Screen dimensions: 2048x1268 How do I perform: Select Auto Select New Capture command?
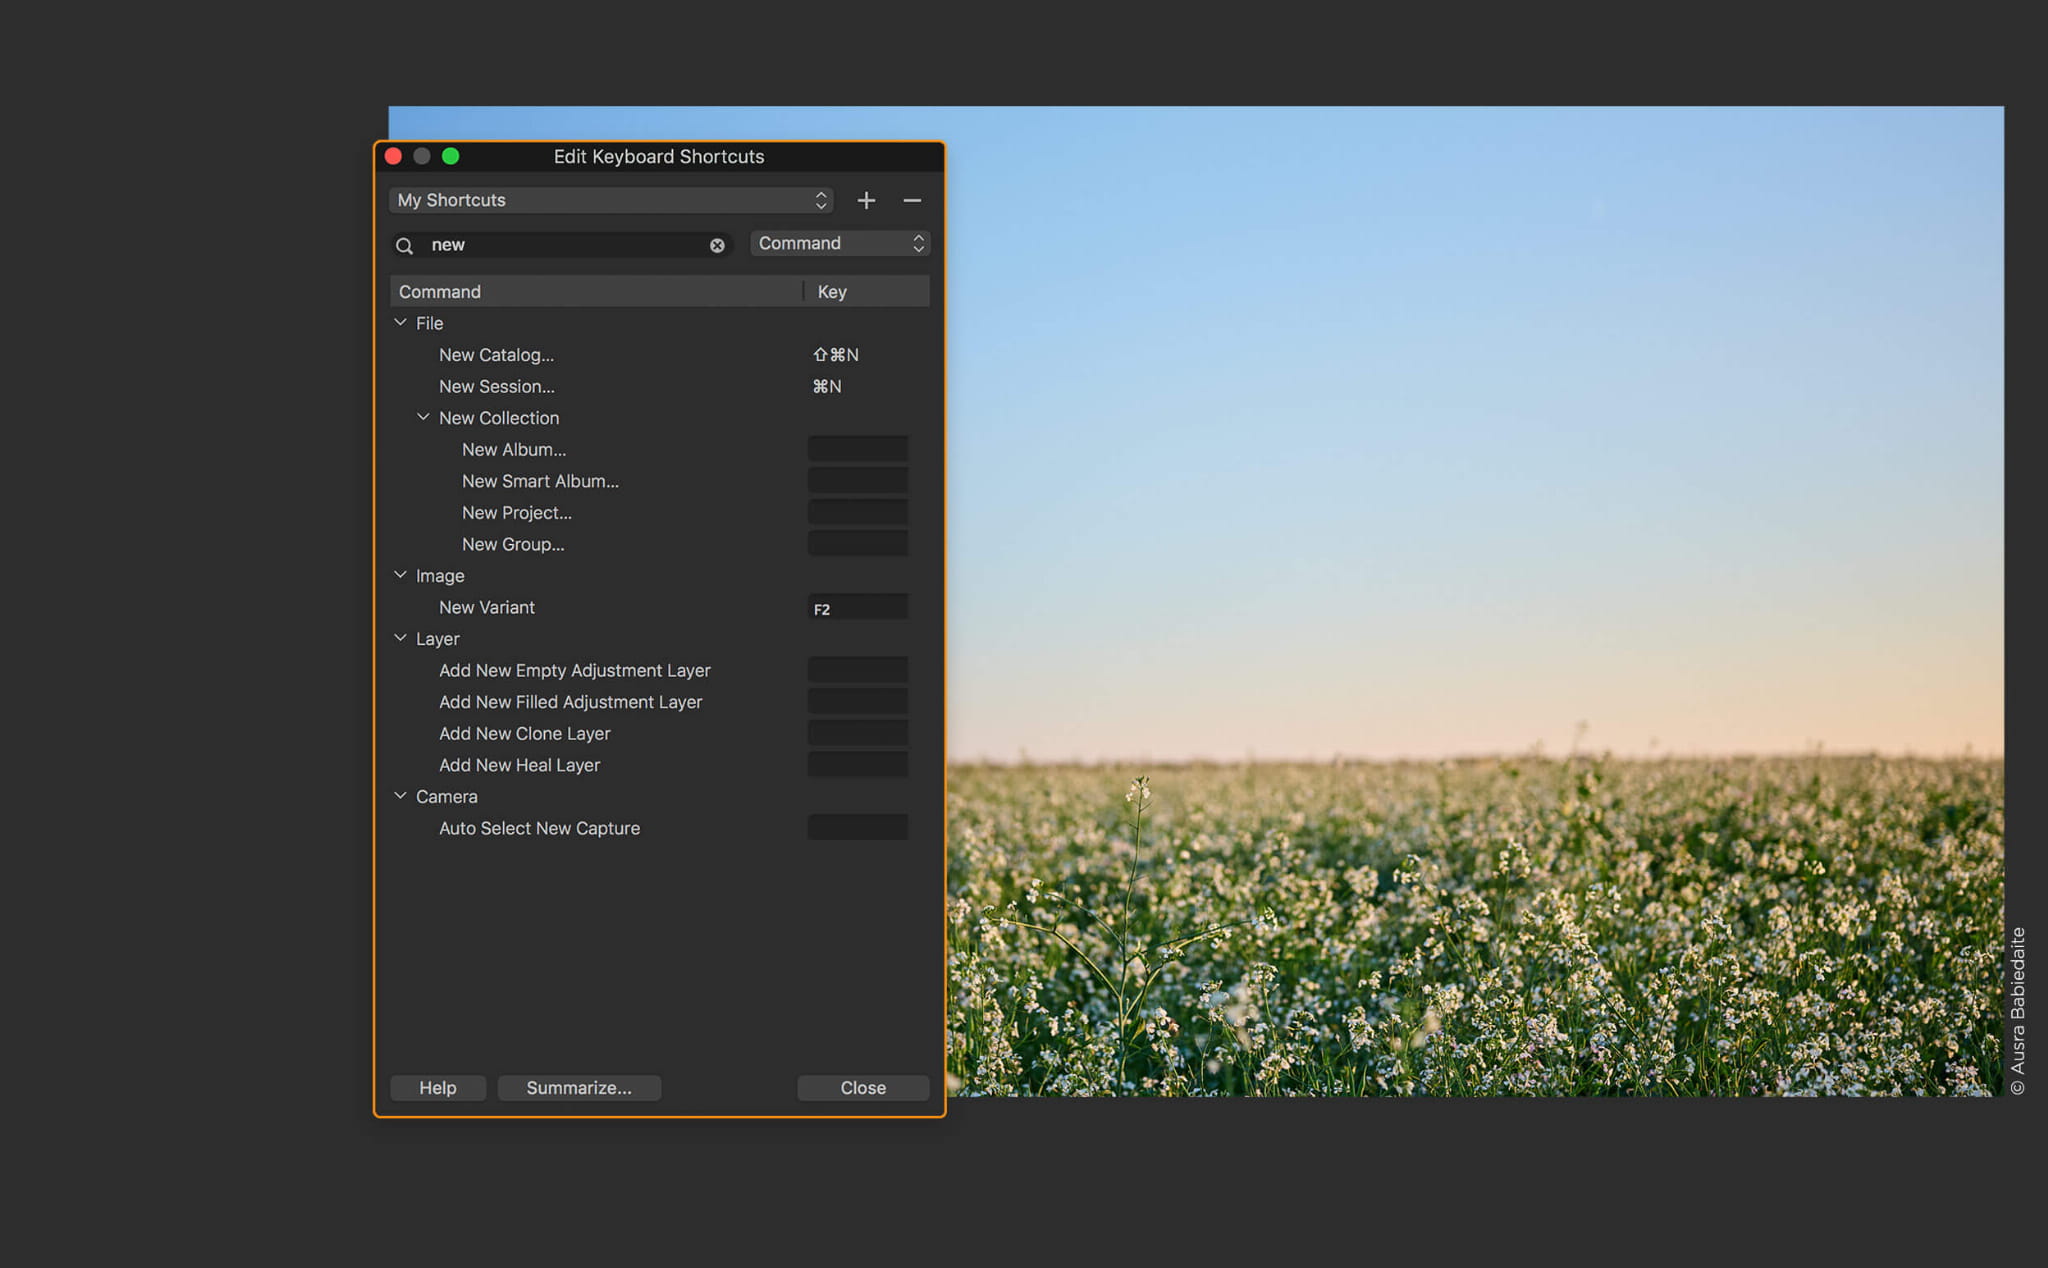tap(539, 828)
